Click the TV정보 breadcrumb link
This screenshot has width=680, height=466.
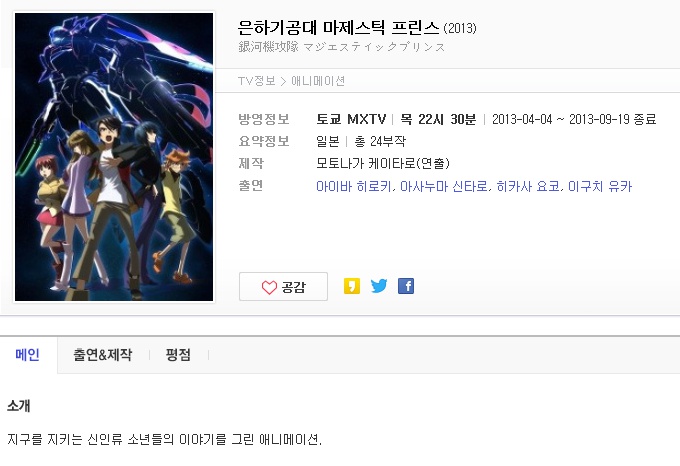[257, 81]
